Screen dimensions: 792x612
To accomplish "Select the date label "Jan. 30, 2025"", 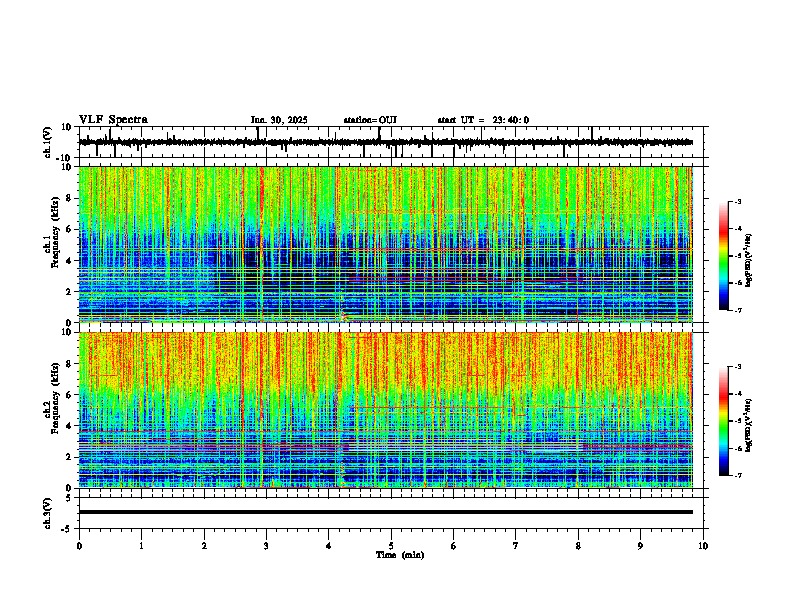I will pos(279,120).
